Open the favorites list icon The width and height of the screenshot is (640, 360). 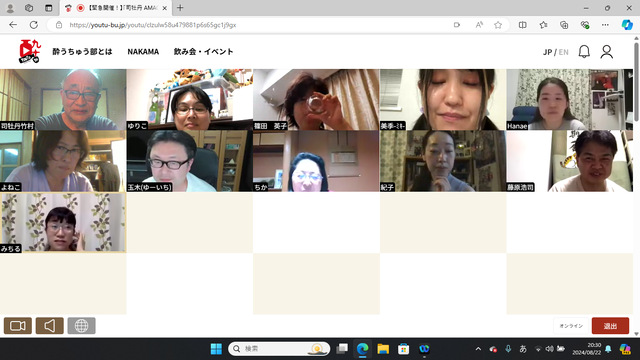pos(543,25)
